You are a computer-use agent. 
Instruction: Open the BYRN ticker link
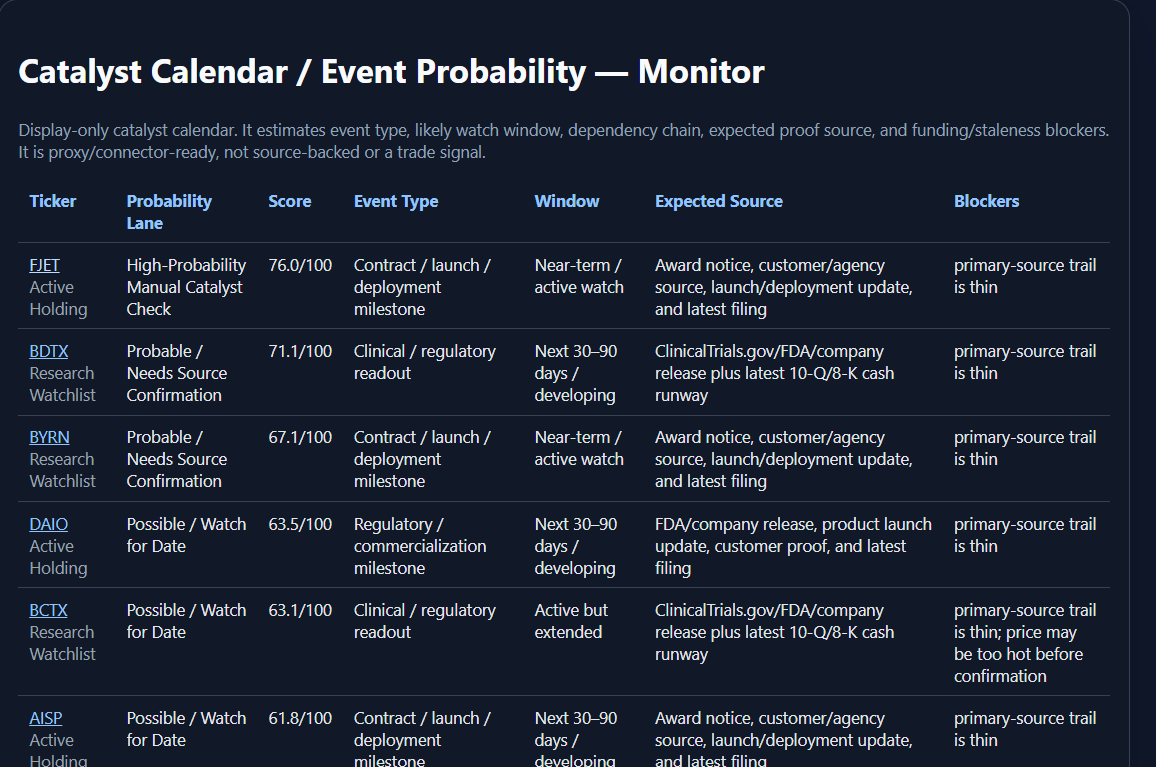coord(49,437)
